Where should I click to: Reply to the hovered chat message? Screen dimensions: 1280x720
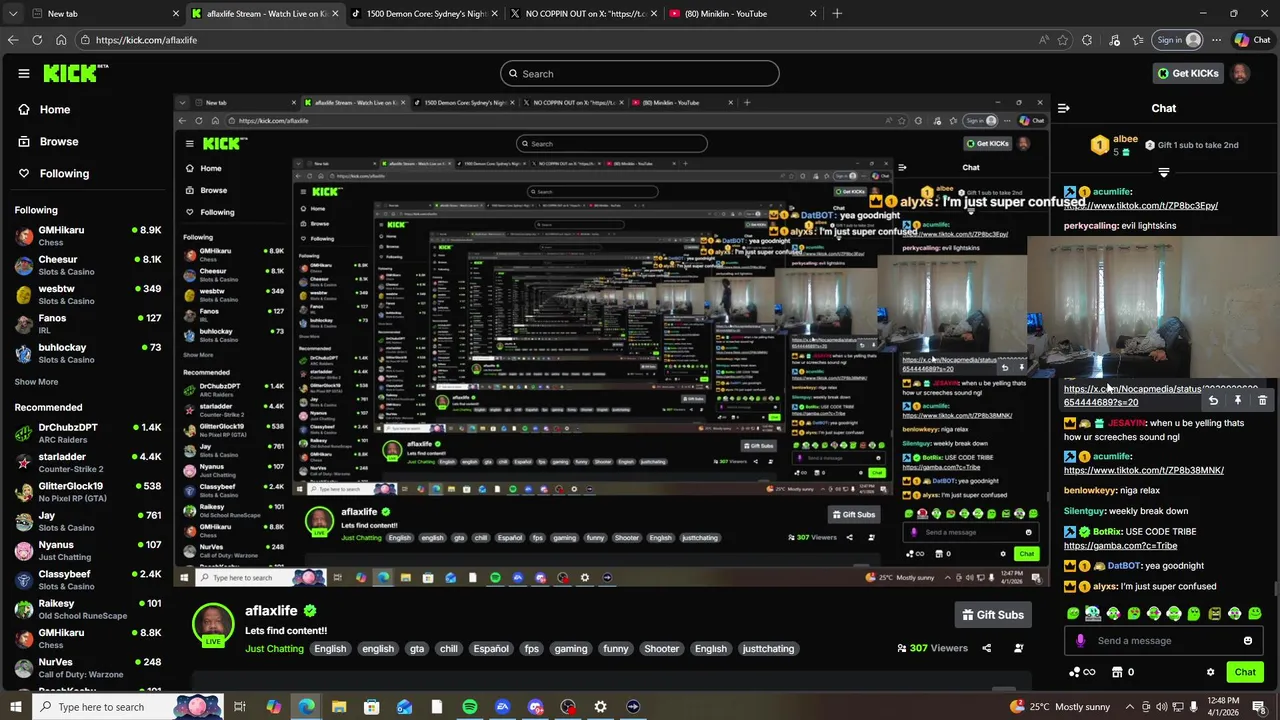click(1213, 400)
